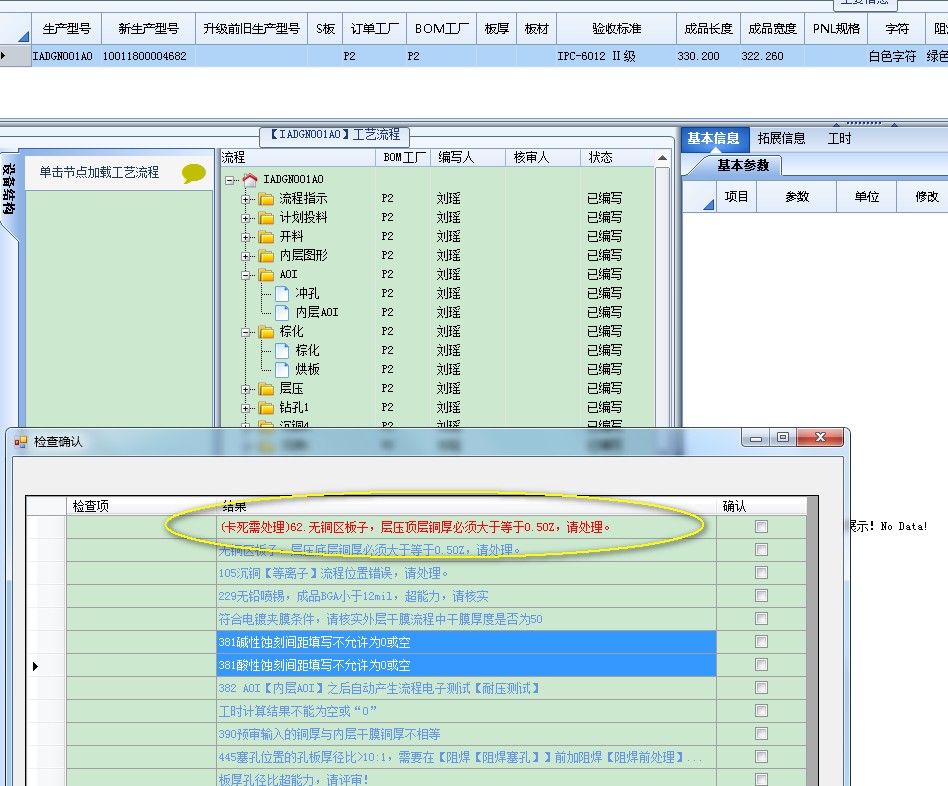Click the 成品长度 column header
Viewport: 948px width, 786px height.
[x=708, y=28]
